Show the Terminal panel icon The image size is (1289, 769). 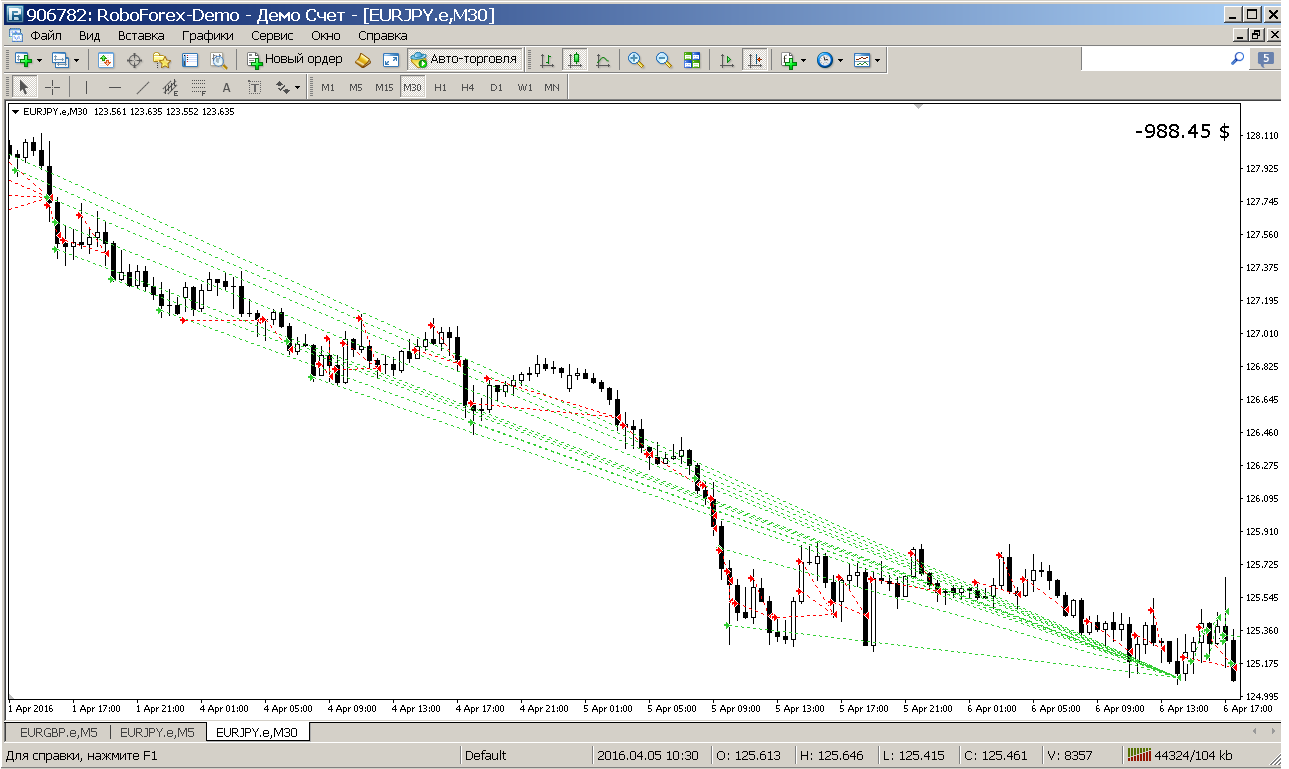point(190,60)
